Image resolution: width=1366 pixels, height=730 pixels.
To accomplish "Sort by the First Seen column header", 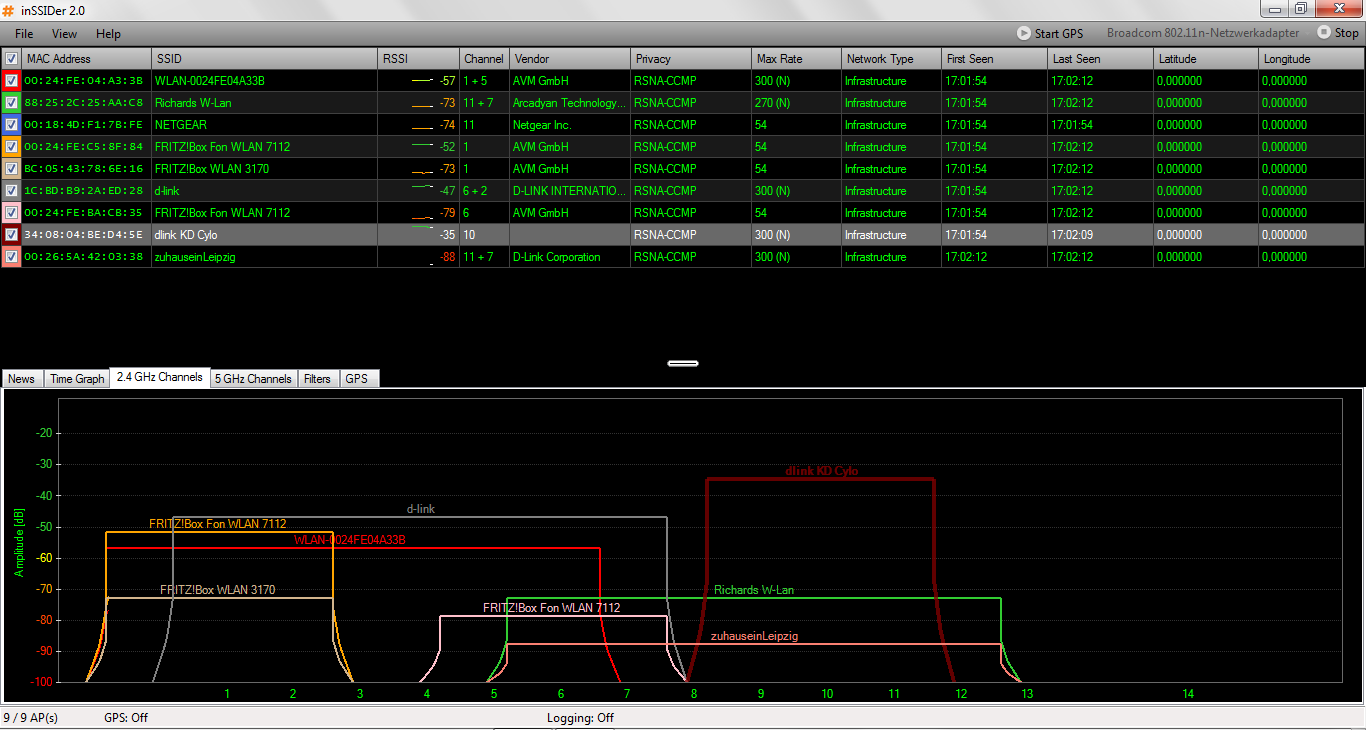I will pos(994,59).
